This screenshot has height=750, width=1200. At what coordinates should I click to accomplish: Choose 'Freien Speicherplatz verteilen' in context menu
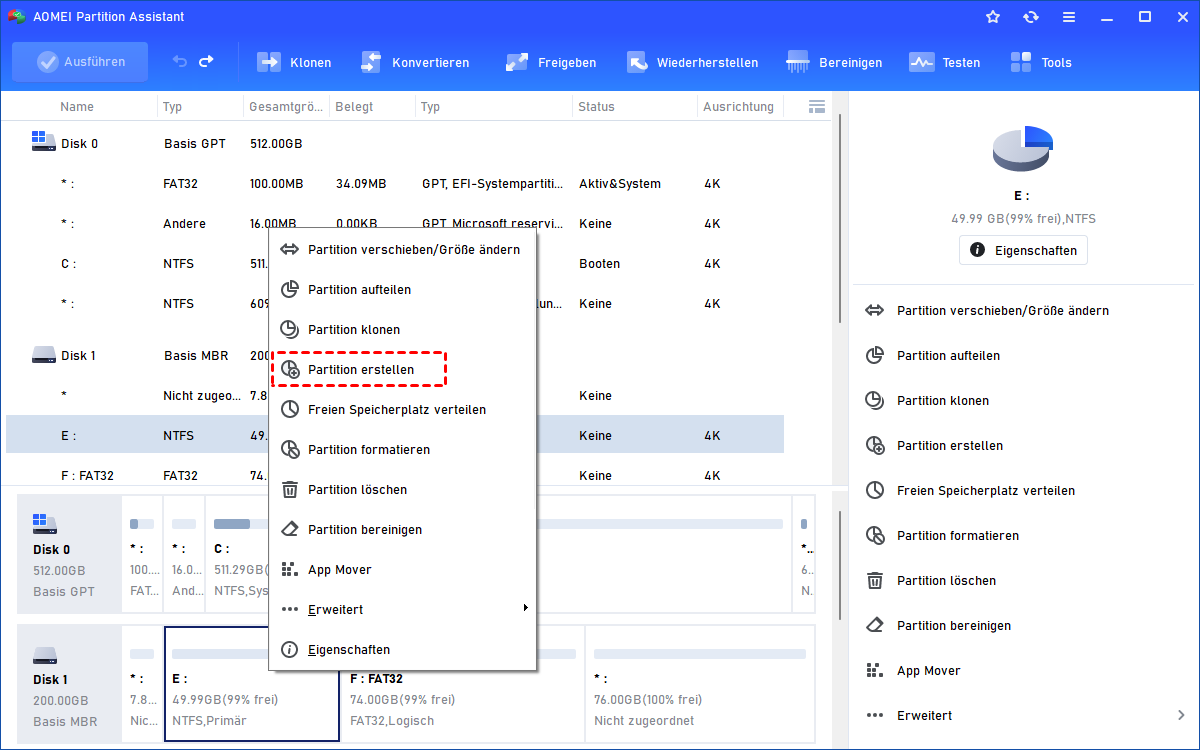coord(402,409)
